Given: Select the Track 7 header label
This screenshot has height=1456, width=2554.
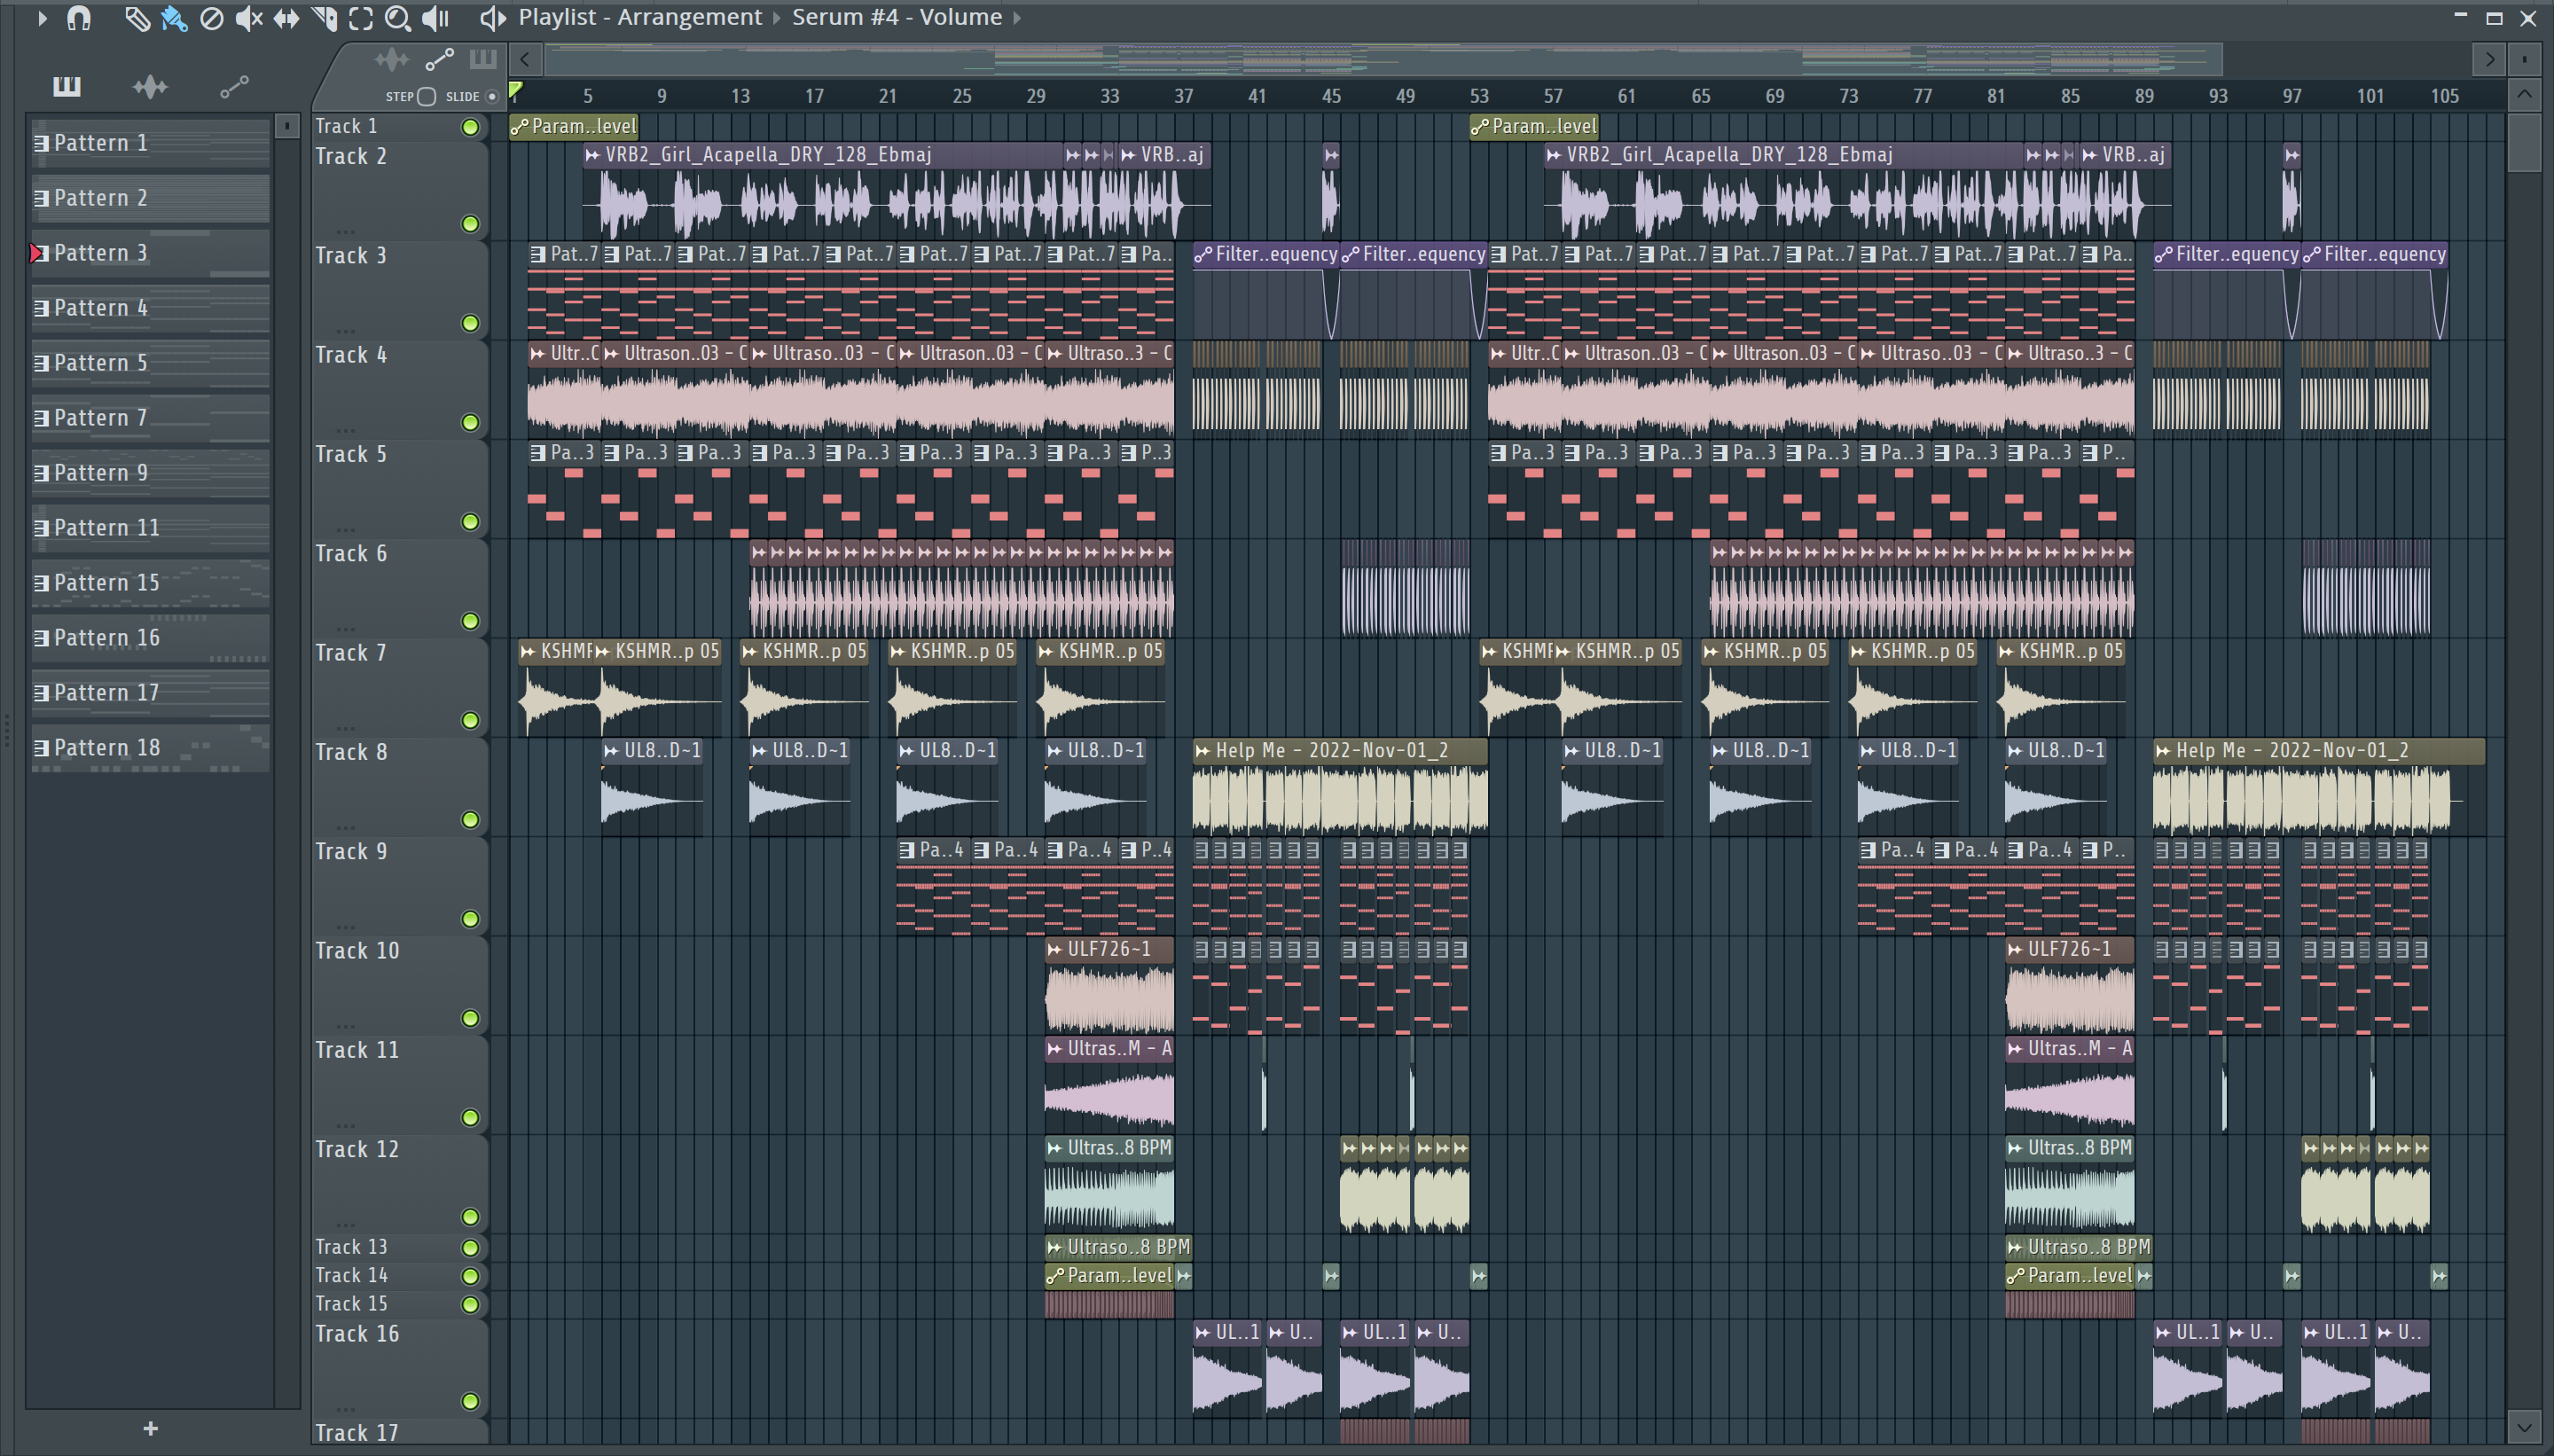Looking at the screenshot, I should click(x=351, y=653).
